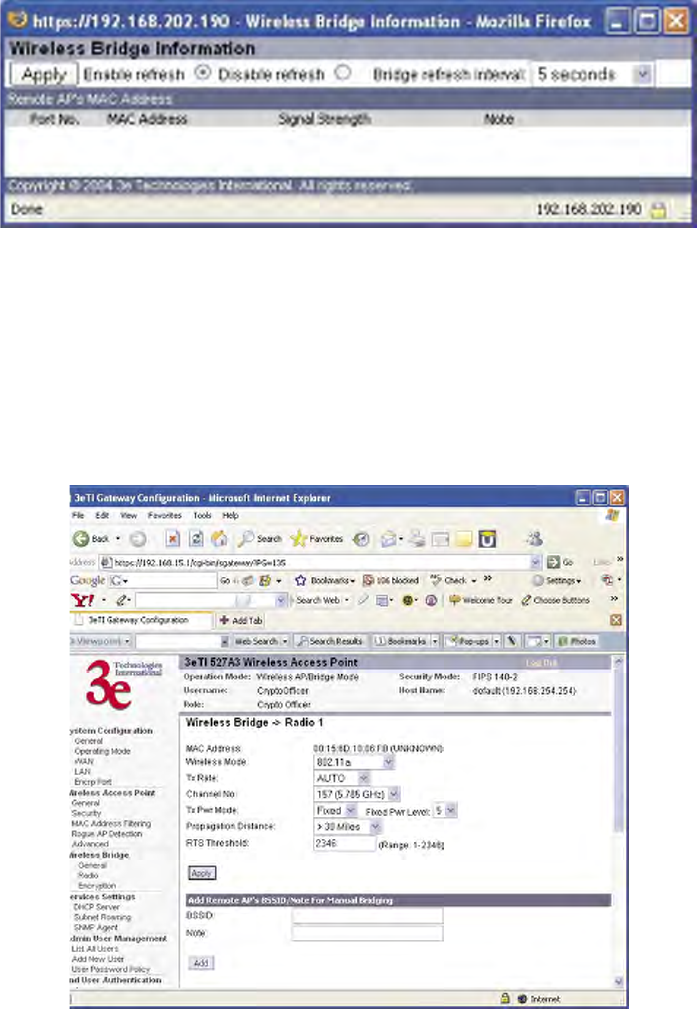Click the green Back arrow icon
Screen dimensions: 697x1009
[x=81, y=539]
